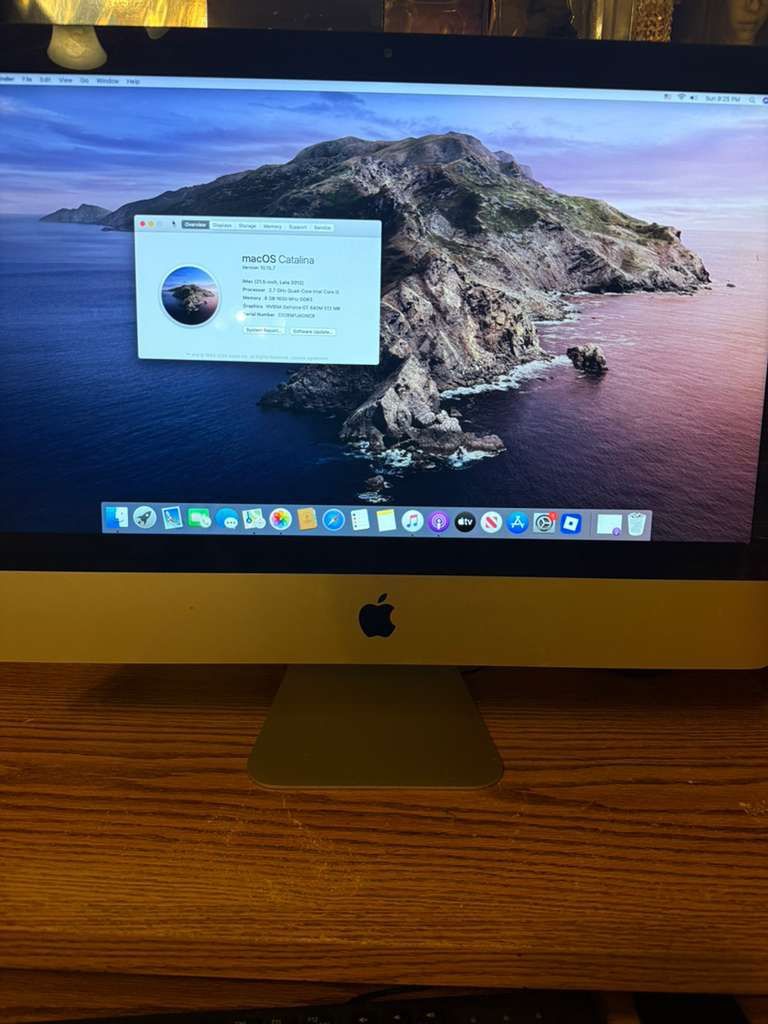Open Messages from the dock
This screenshot has width=768, height=1024.
(227, 519)
